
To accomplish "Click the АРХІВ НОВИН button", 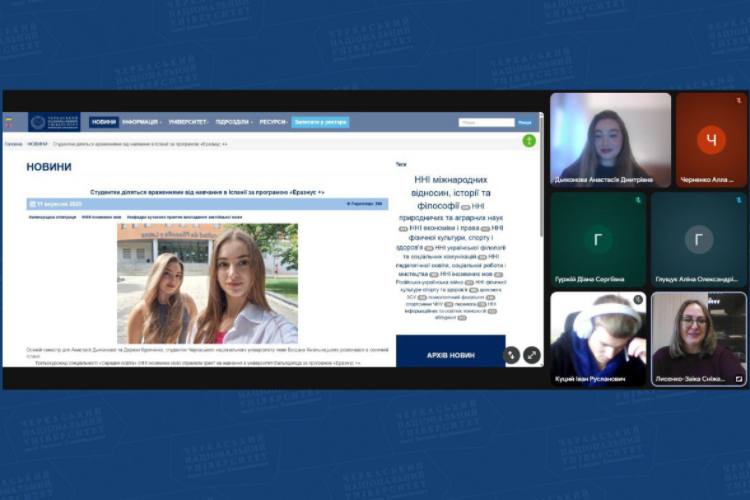I will click(450, 353).
